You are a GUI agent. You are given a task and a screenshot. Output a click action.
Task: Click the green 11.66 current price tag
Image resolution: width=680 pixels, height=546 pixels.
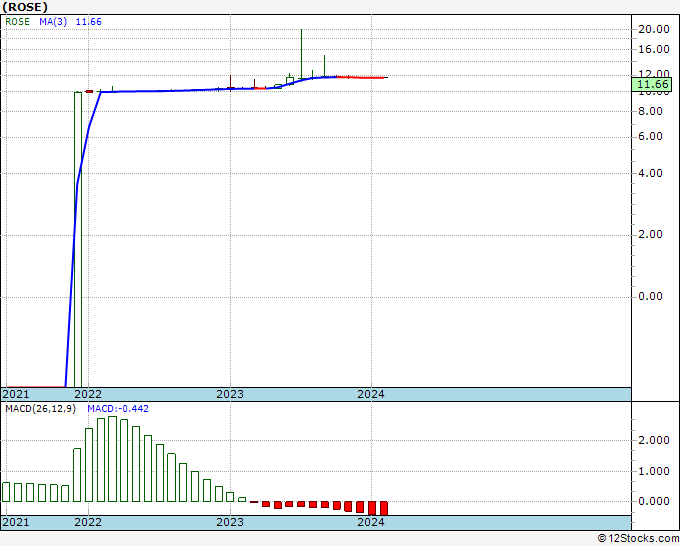tap(652, 84)
